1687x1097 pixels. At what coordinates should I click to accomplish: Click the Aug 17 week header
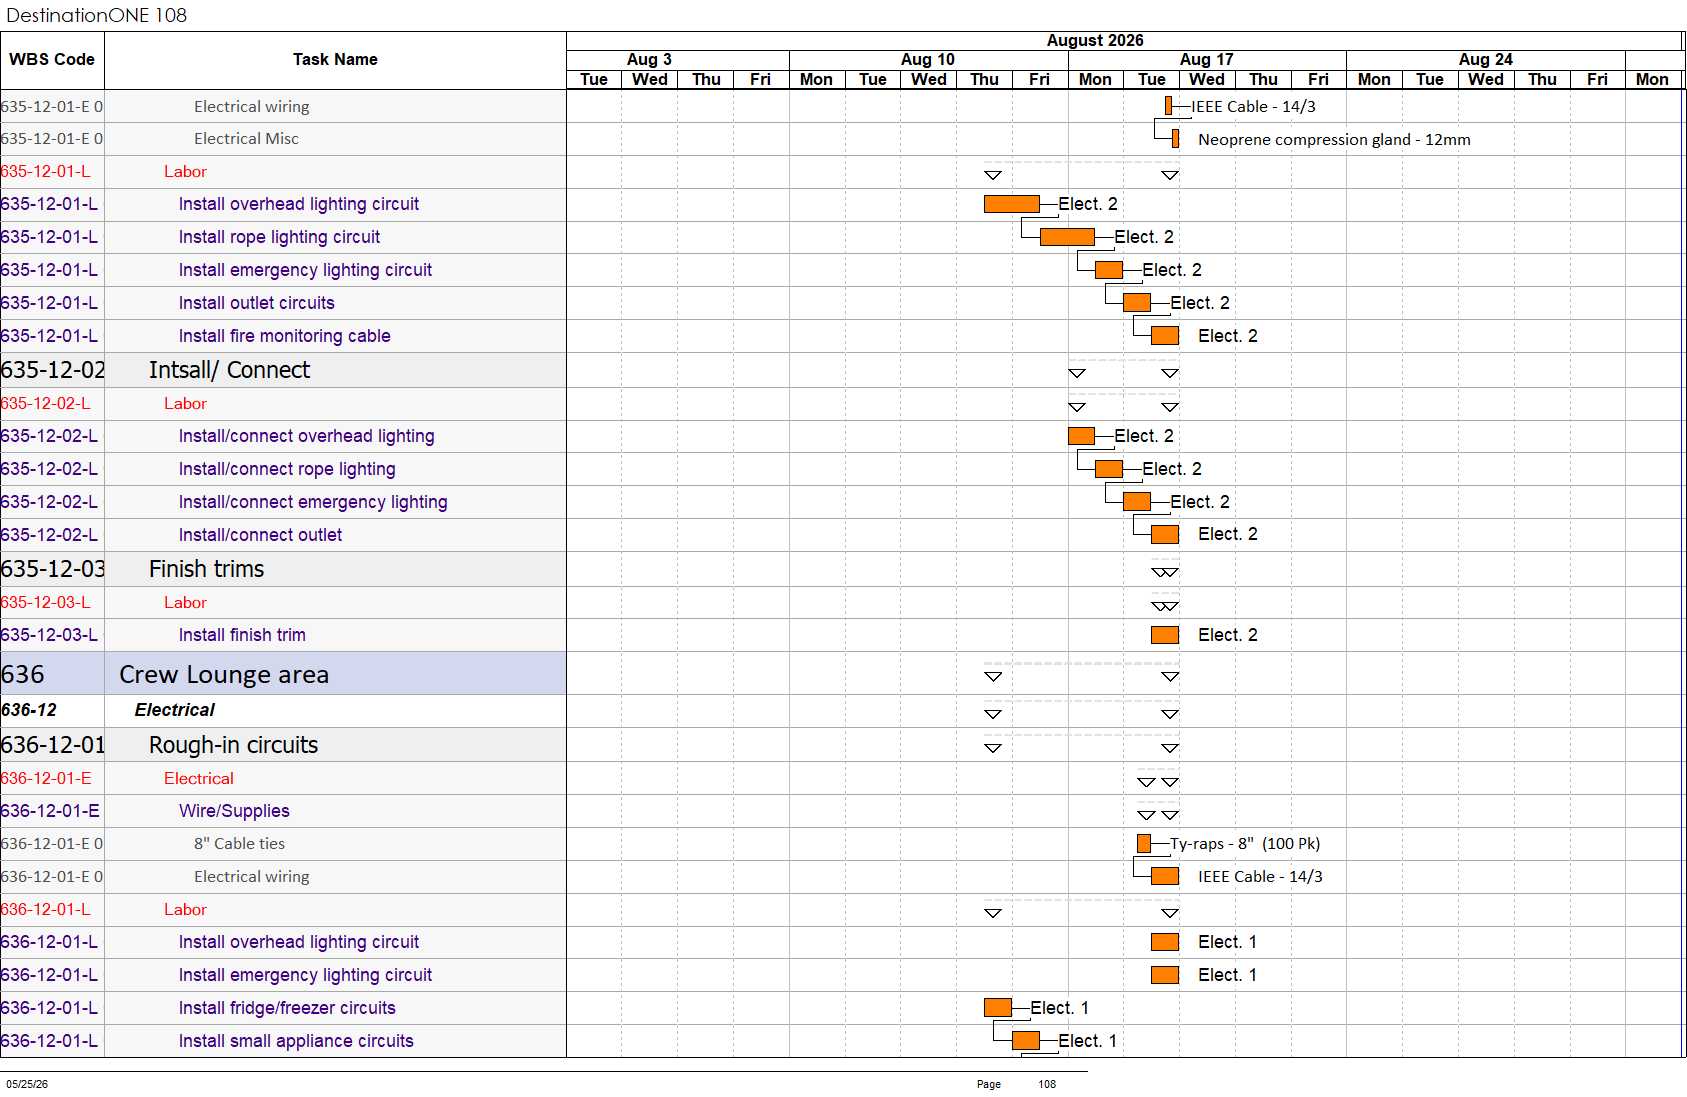[x=1207, y=60]
